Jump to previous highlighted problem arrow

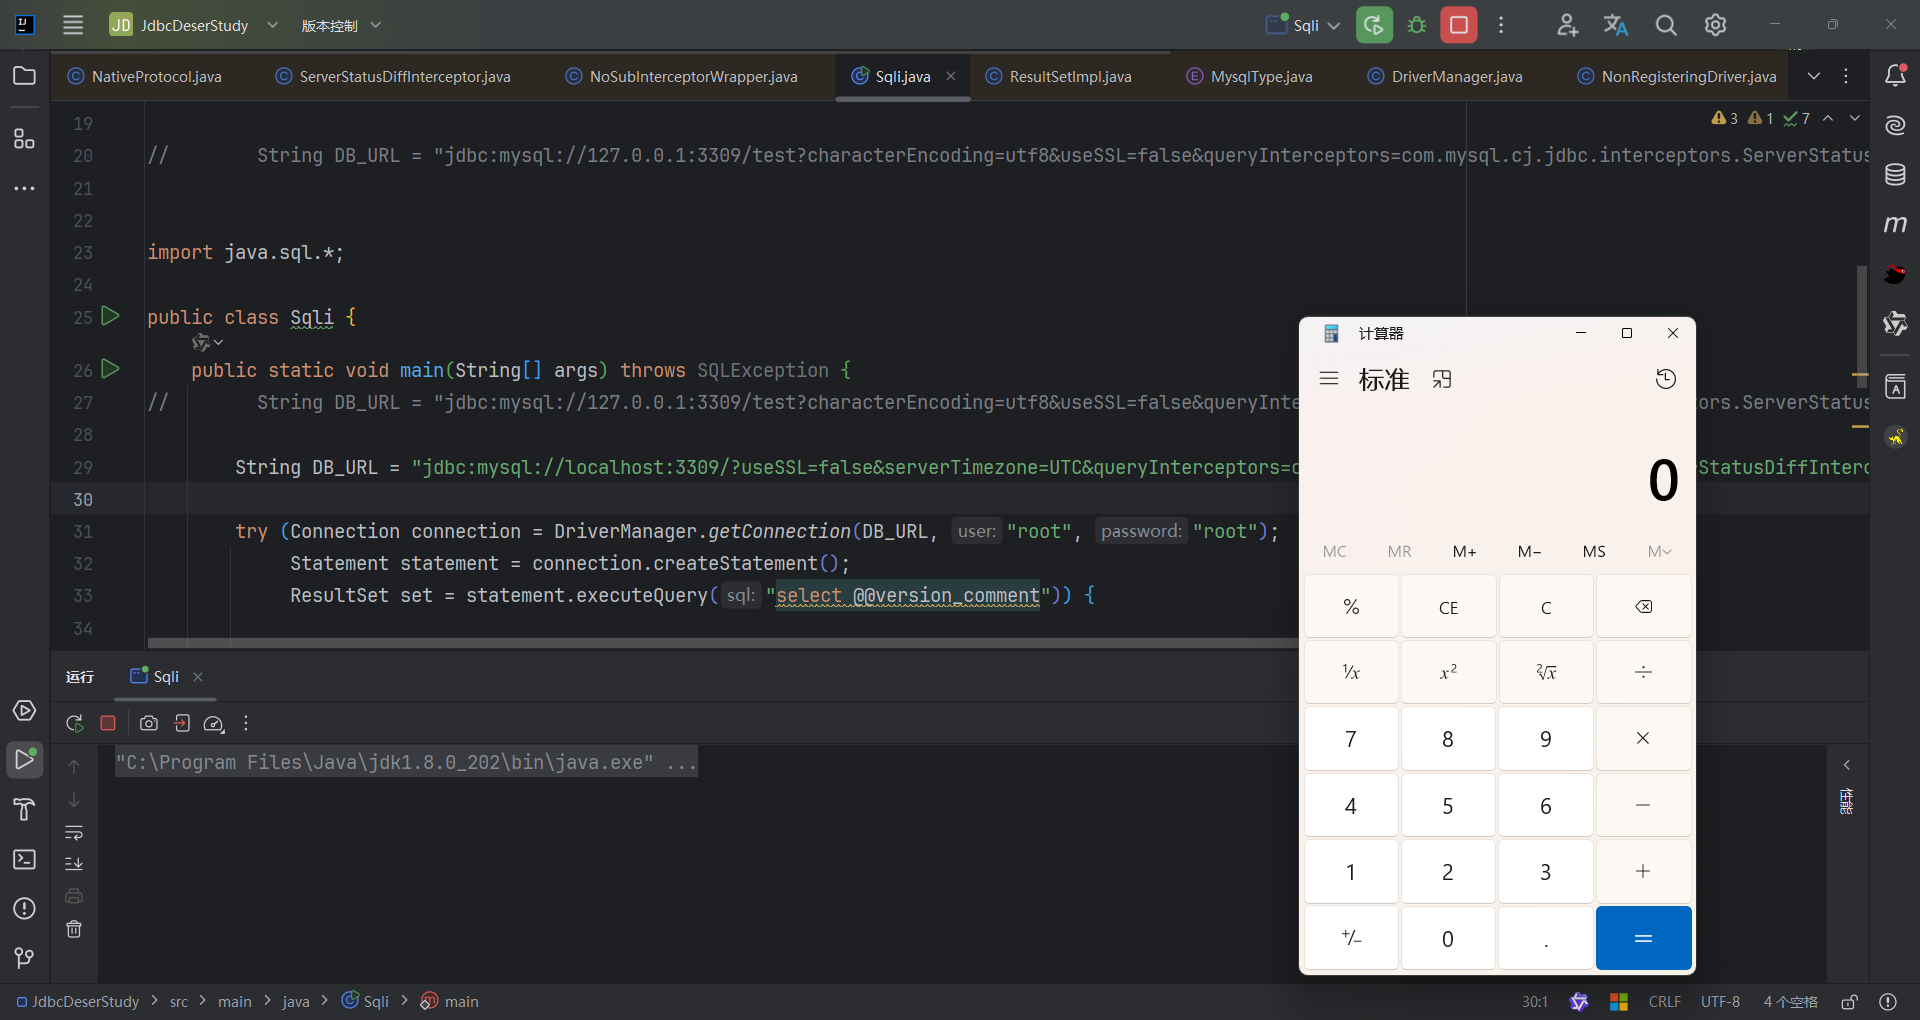coord(1828,118)
